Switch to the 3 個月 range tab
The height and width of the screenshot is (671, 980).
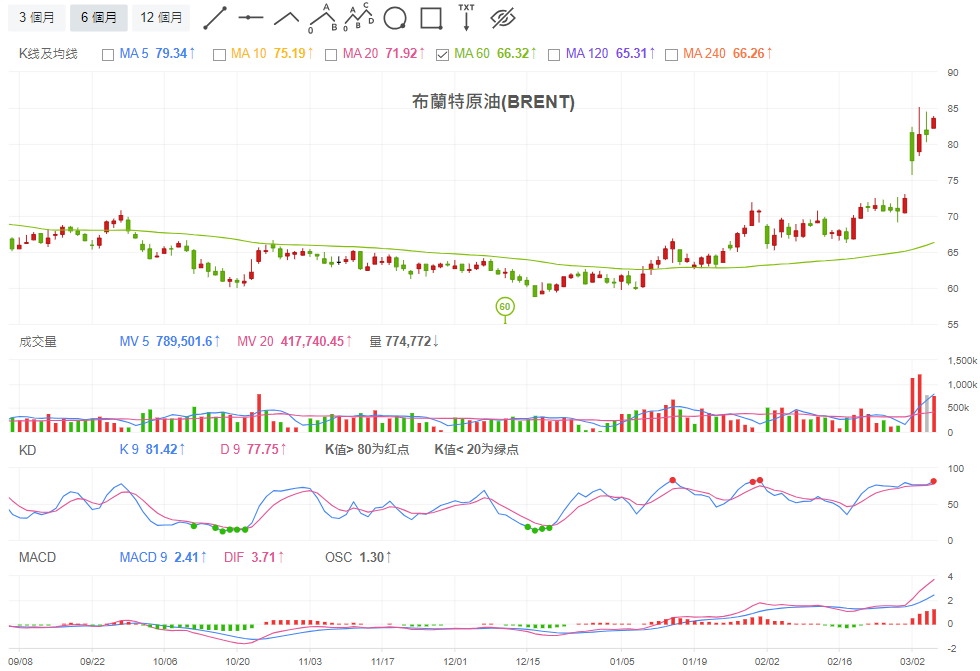[37, 18]
